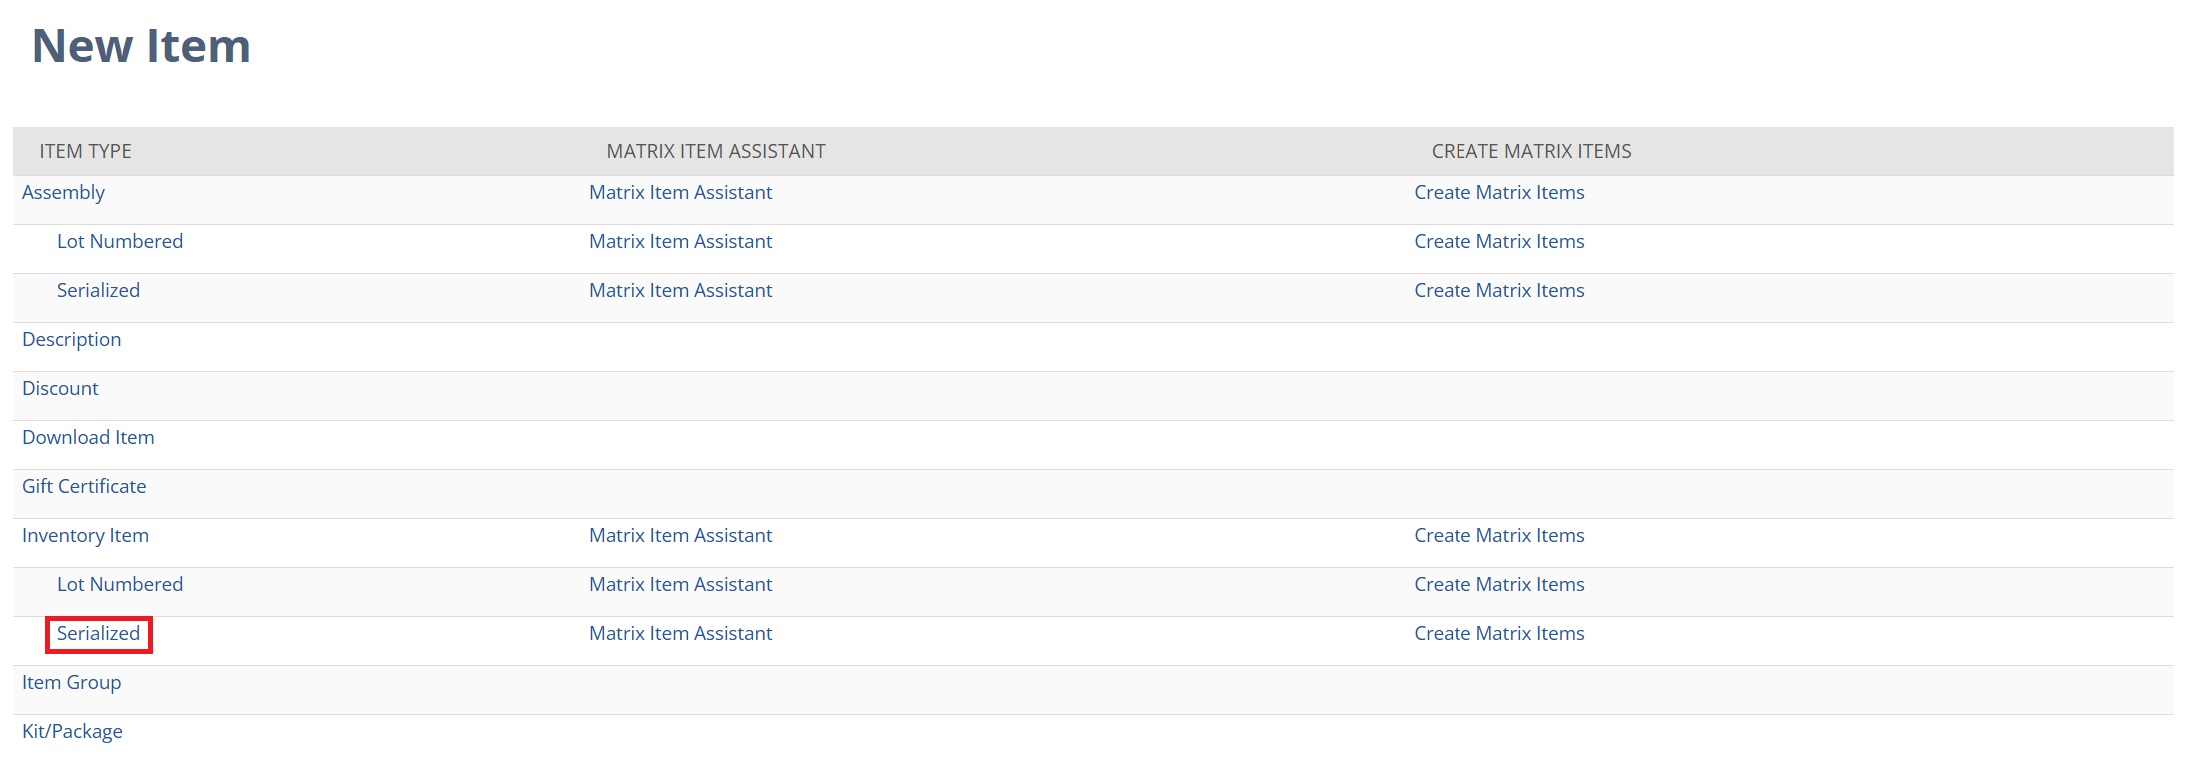Open the Item Group type
This screenshot has height=759, width=2196.
(x=71, y=682)
